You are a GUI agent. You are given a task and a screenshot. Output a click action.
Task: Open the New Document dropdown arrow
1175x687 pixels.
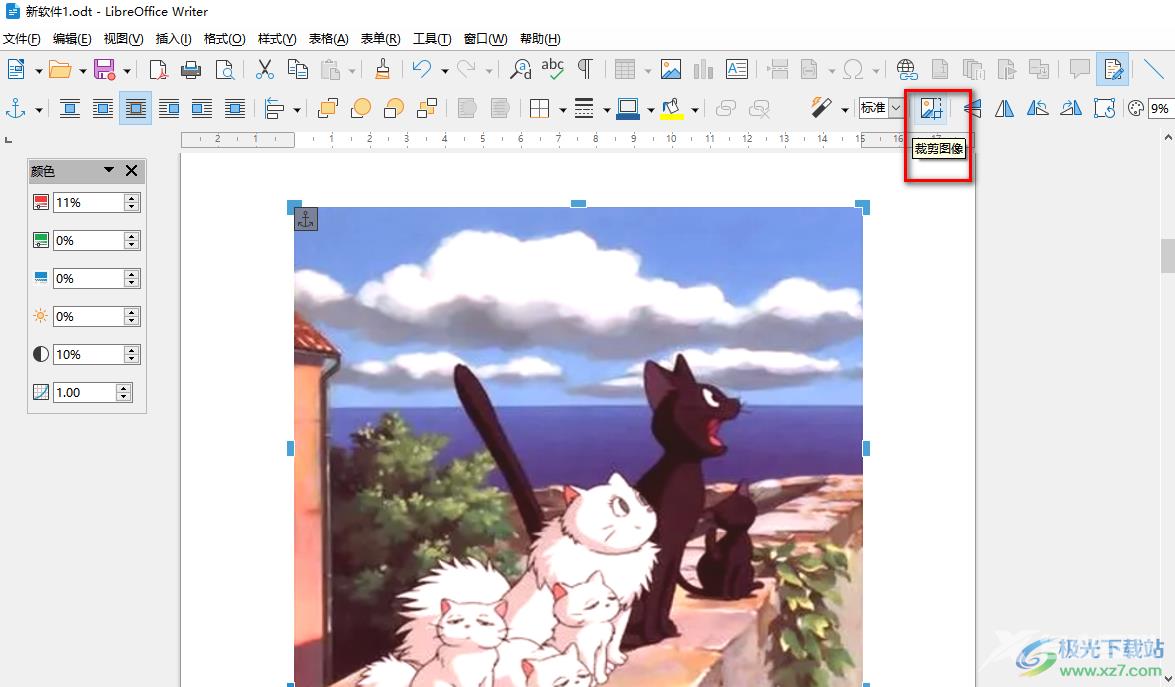coord(38,70)
